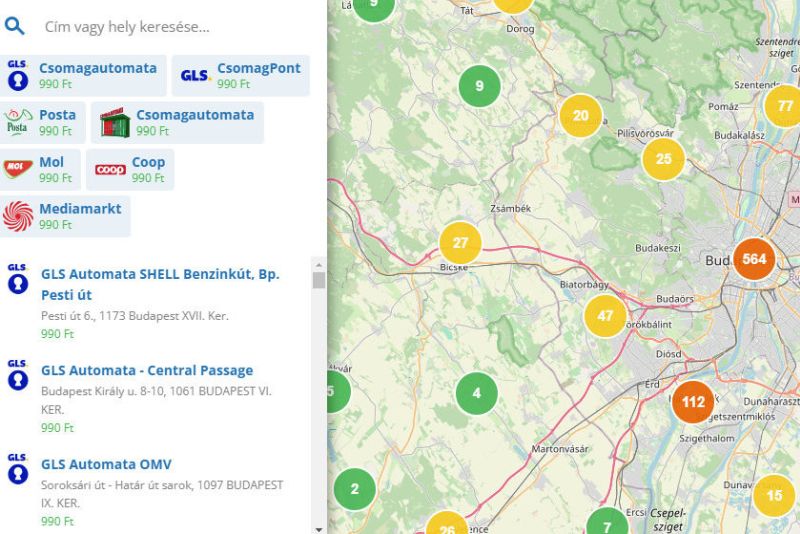The height and width of the screenshot is (534, 800).
Task: Open GLS Automata - Central Passage entry
Action: (x=147, y=370)
